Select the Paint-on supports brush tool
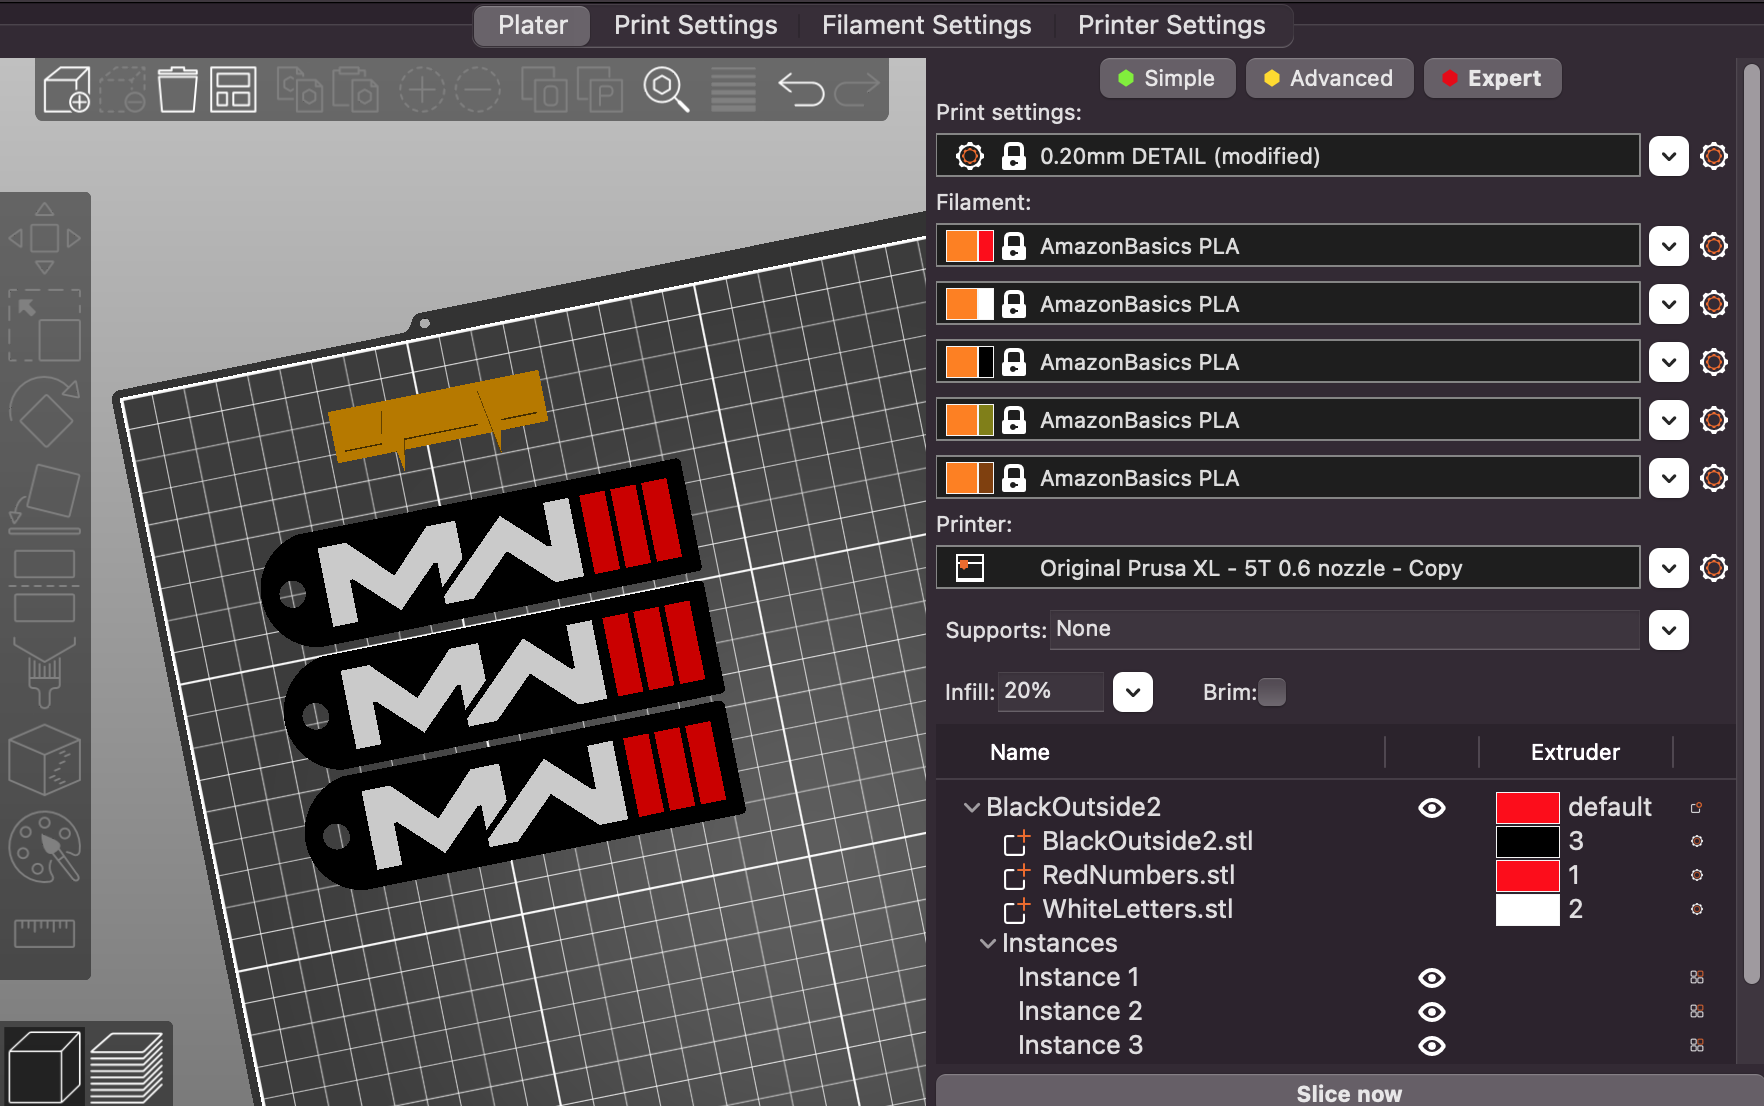 44,673
